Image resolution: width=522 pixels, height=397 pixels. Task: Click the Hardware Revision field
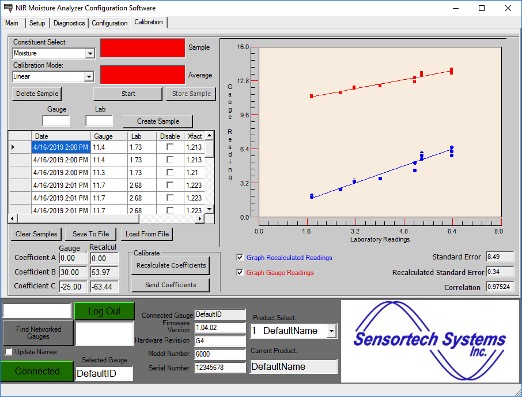tap(220, 341)
